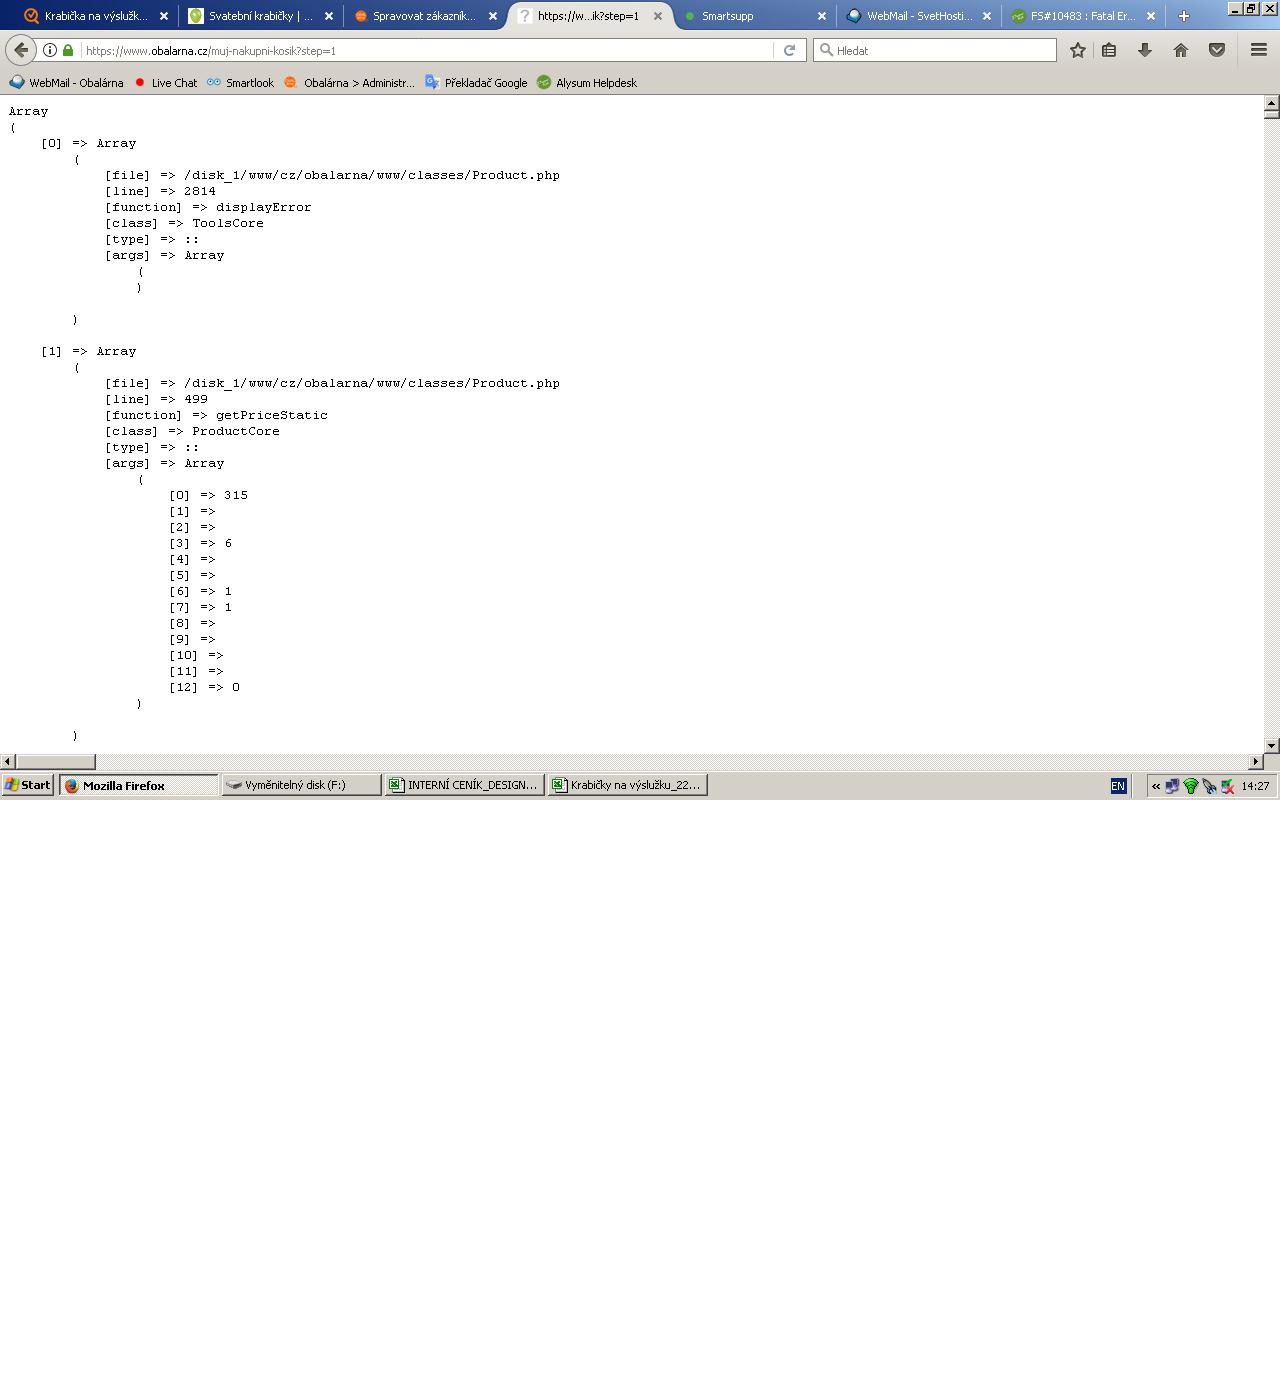1280x1384 pixels.
Task: Click the 'ToolsCore' class text
Action: click(228, 223)
